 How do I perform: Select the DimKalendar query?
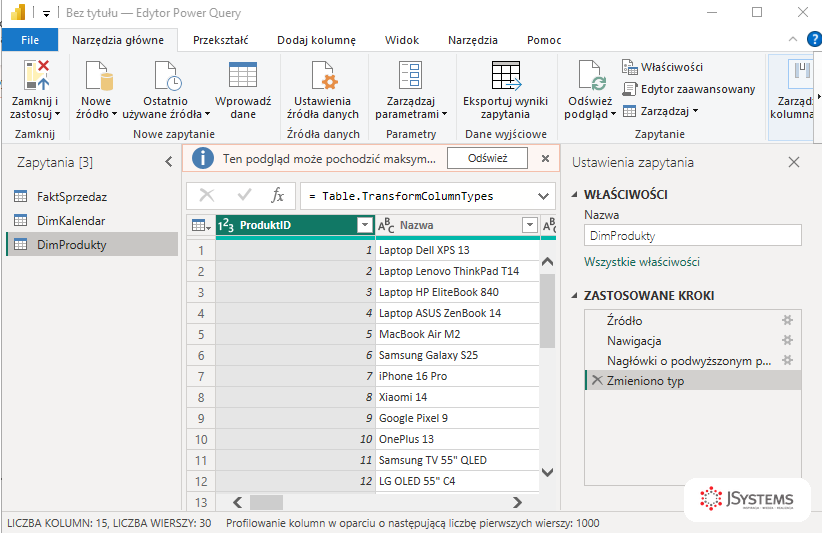tap(92, 221)
